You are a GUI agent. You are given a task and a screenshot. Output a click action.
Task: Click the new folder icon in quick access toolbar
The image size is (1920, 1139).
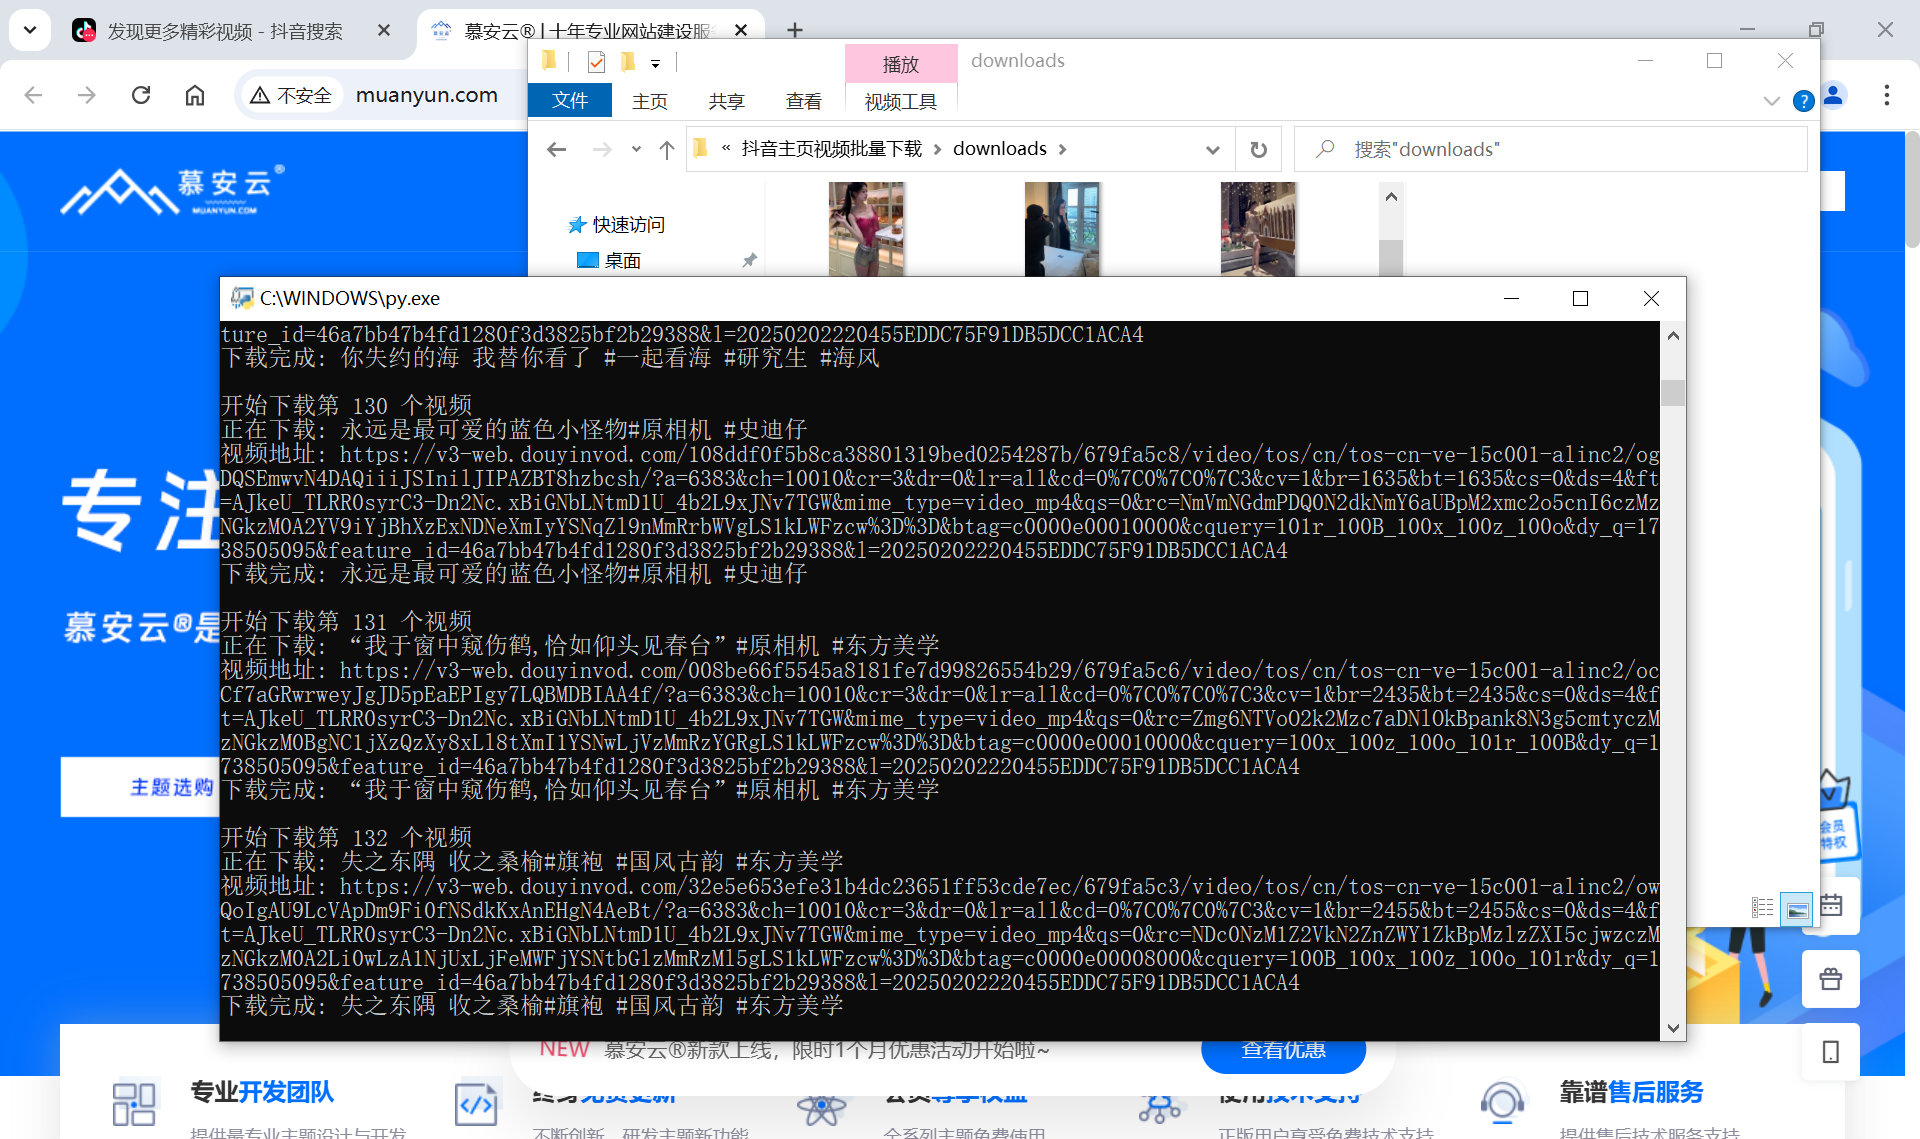click(x=628, y=62)
